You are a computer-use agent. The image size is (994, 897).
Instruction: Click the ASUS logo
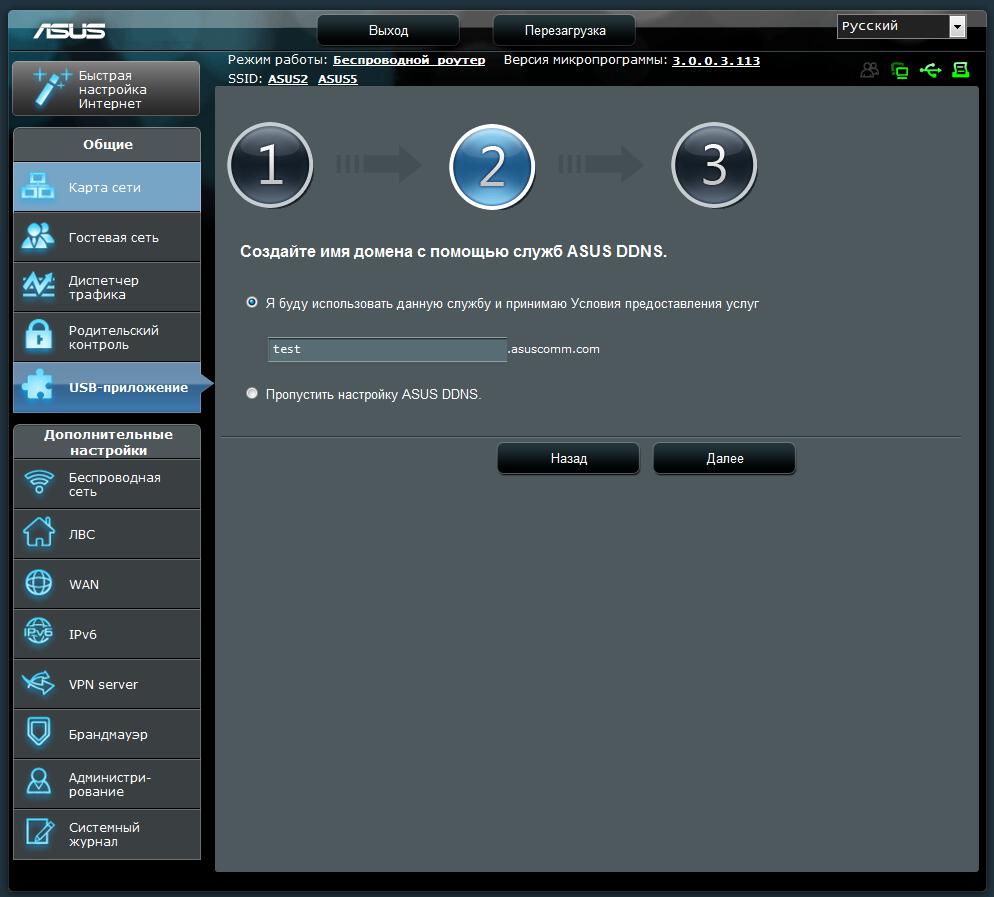(x=69, y=30)
